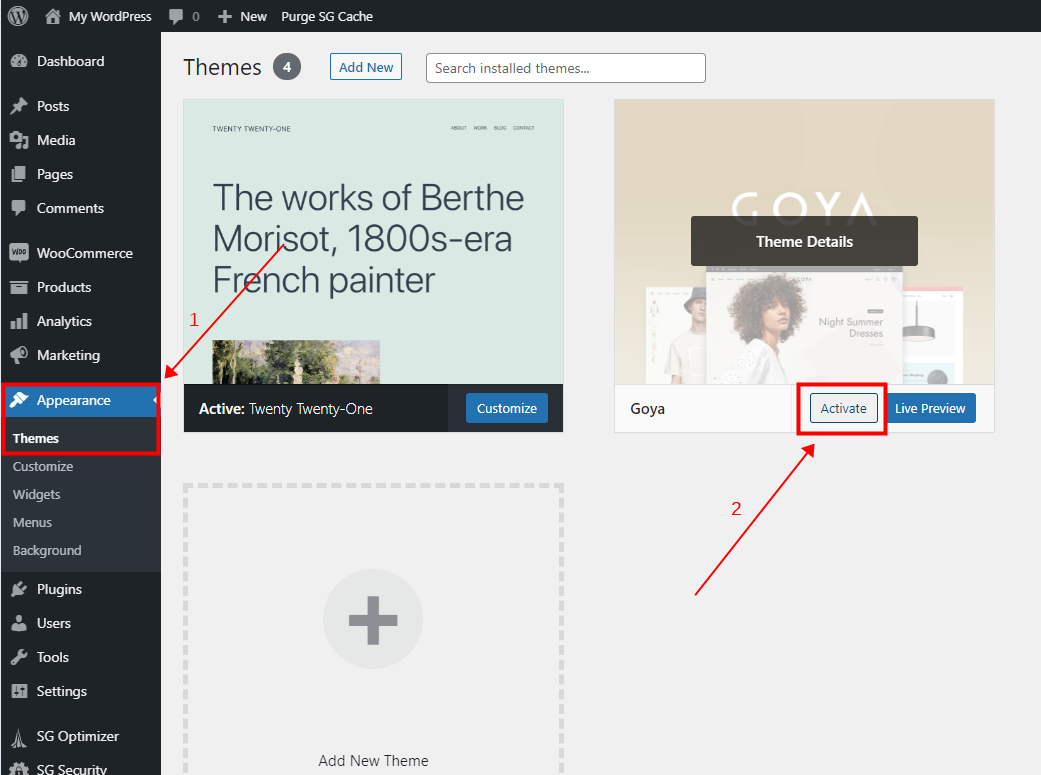The height and width of the screenshot is (775, 1041).
Task: Open the Pages menu label
Action: (54, 174)
